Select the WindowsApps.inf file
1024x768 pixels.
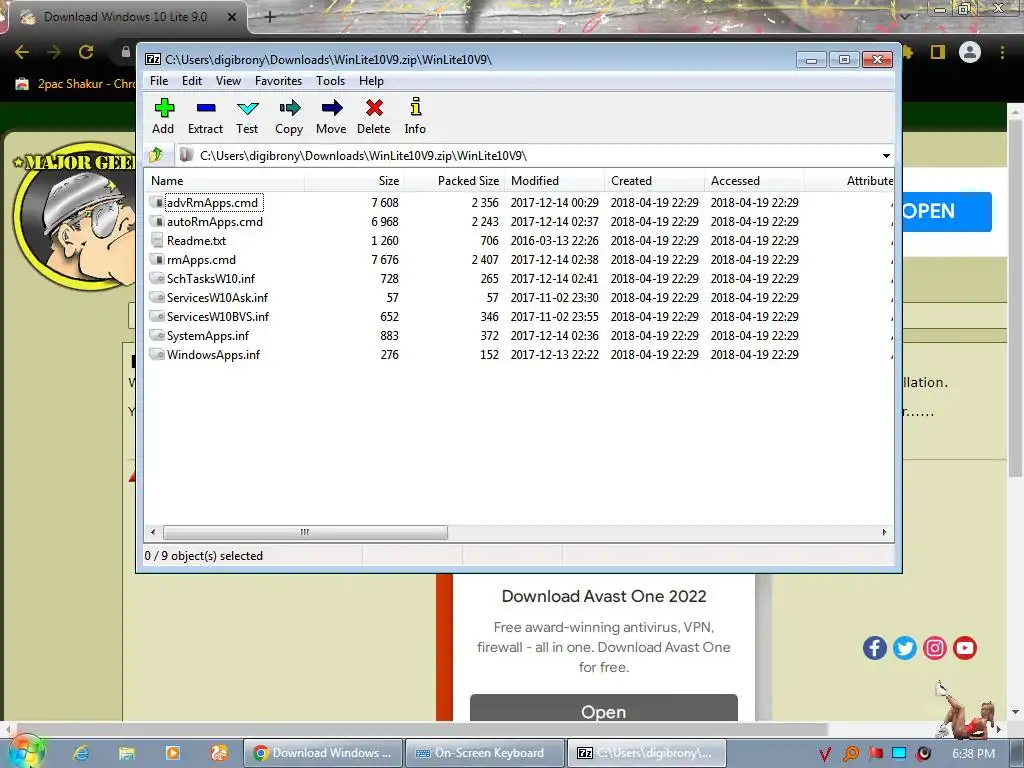pos(213,354)
